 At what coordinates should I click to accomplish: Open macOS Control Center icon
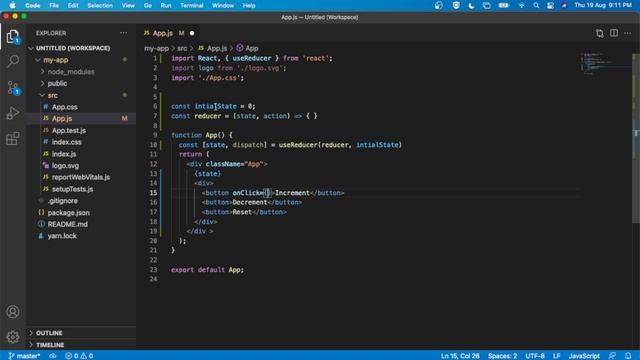pyautogui.click(x=550, y=5)
